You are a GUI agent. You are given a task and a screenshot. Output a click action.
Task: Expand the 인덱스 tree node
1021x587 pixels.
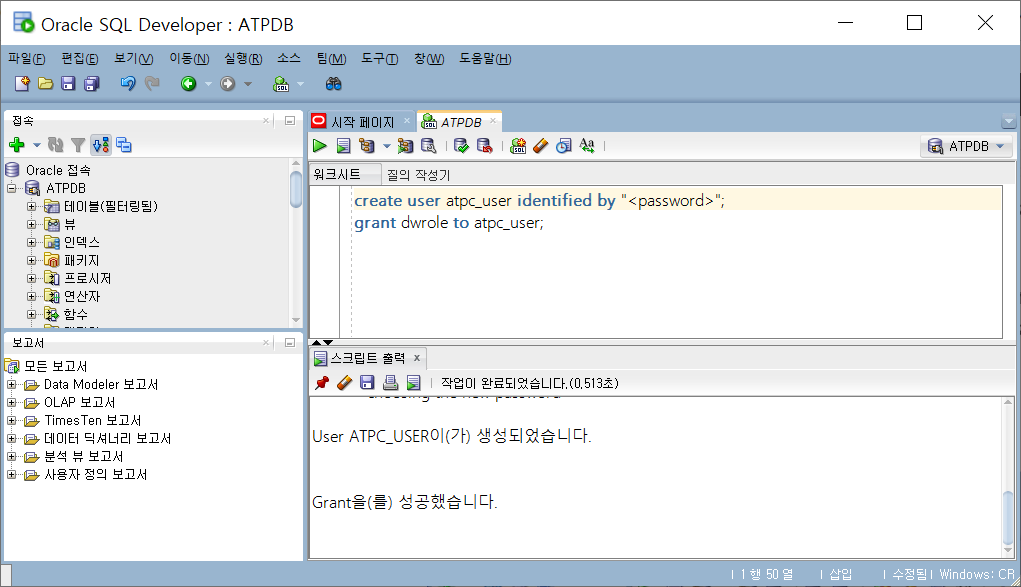[x=31, y=242]
